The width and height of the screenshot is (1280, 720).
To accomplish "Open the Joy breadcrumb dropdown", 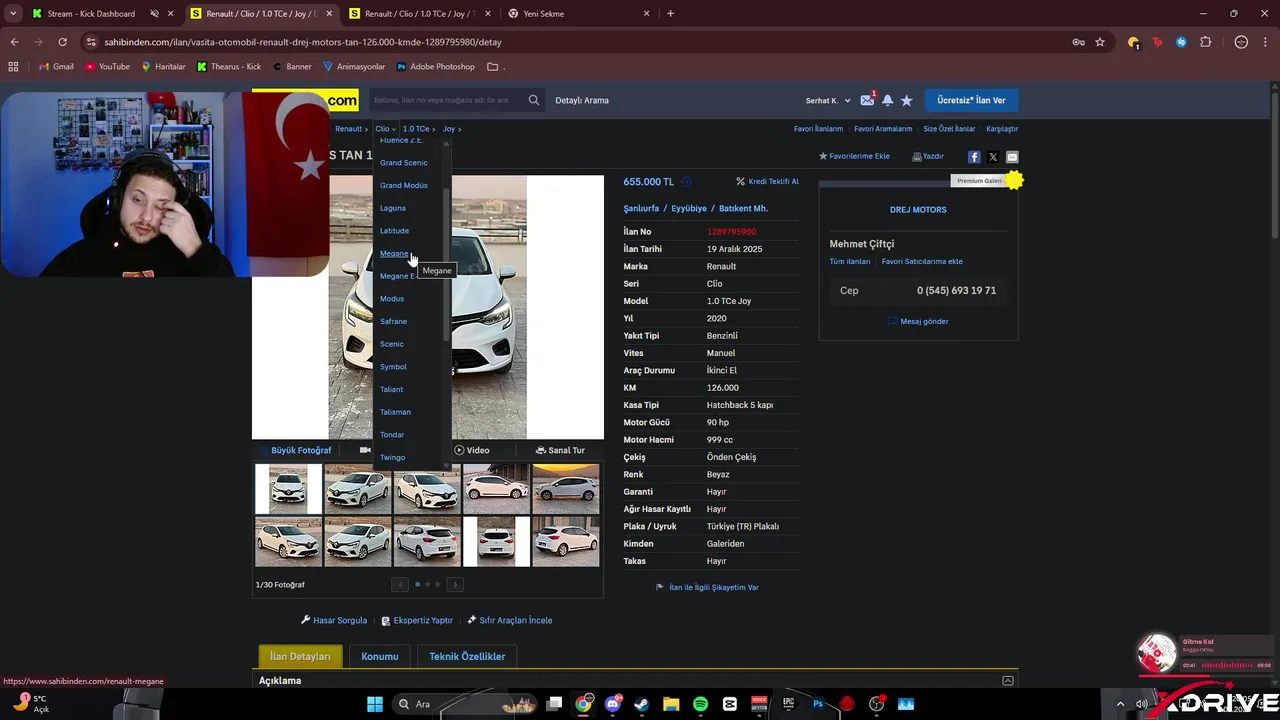I will pos(452,129).
